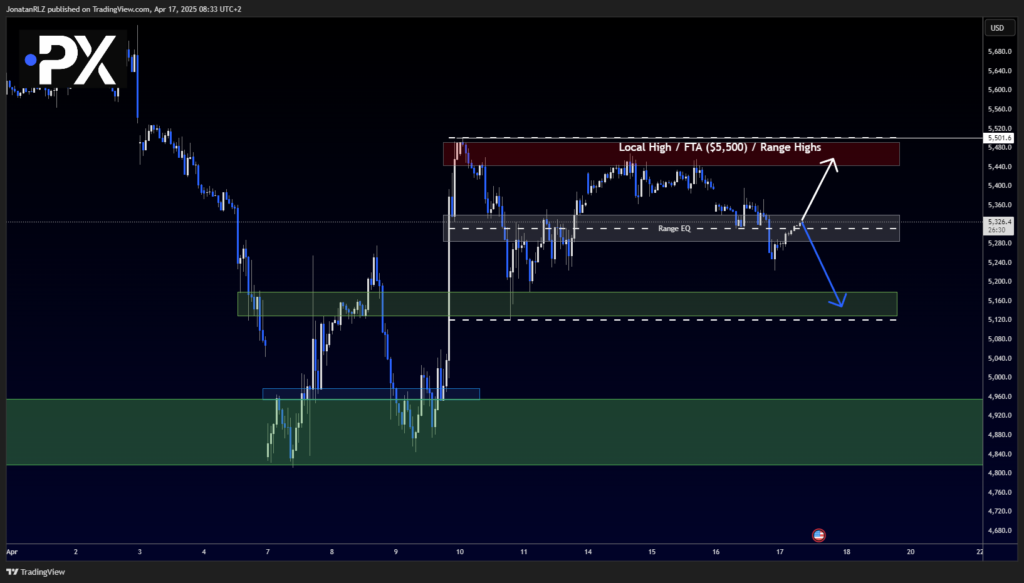
Task: Click the 5,280.0 price axis label
Action: (x=1000, y=243)
